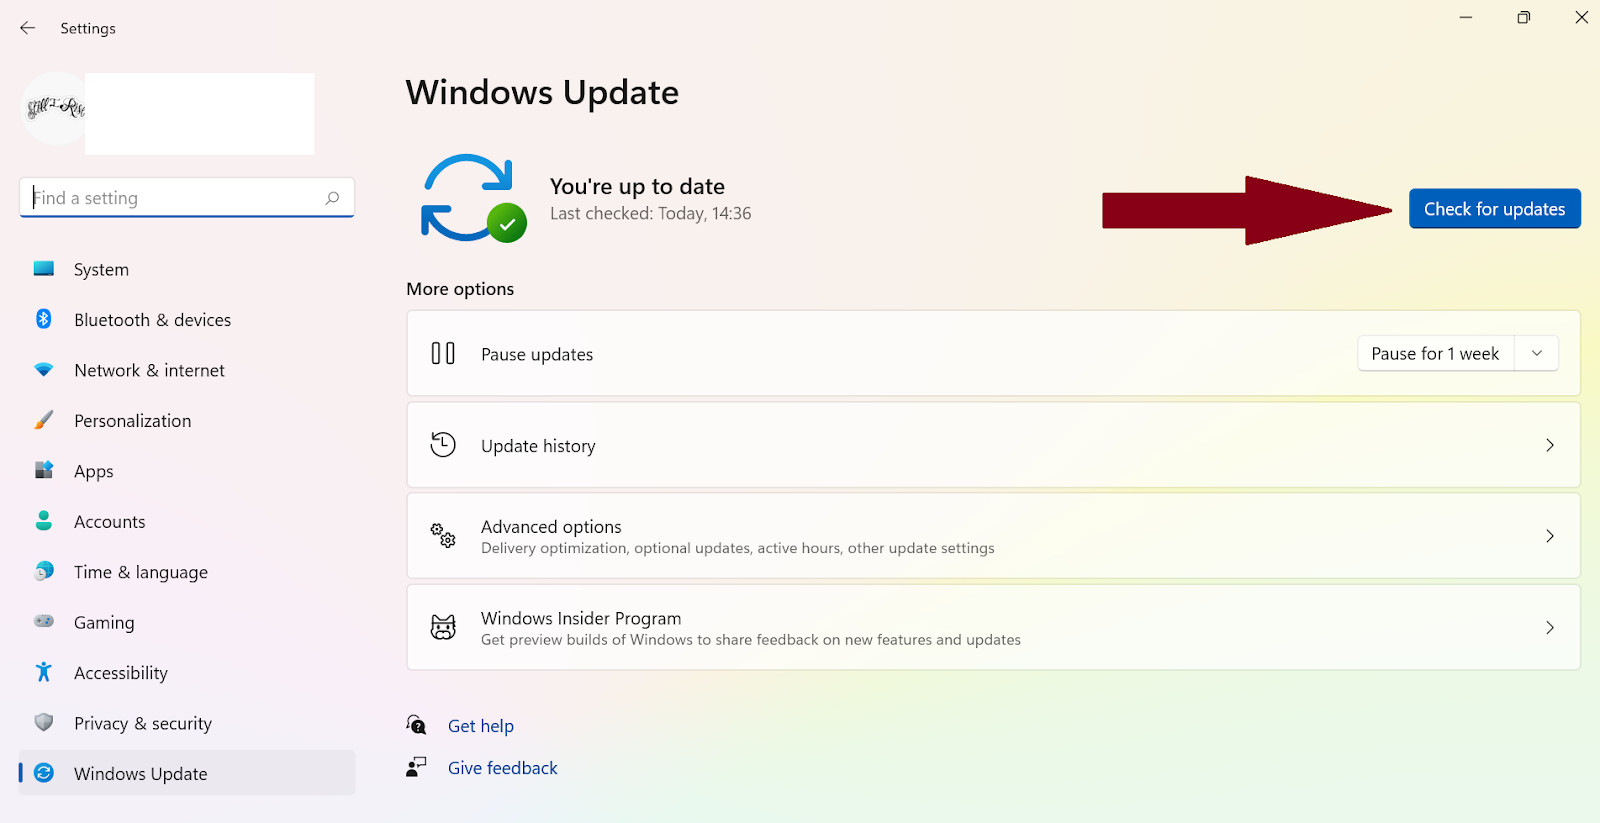The width and height of the screenshot is (1600, 823).
Task: Click the Windows Insider Program title
Action: pyautogui.click(x=581, y=618)
